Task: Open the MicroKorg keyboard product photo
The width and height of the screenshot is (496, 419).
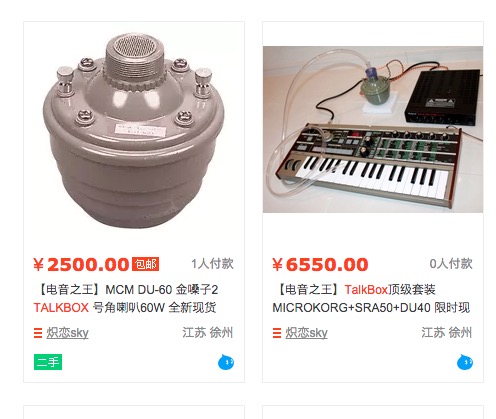Action: (x=373, y=129)
